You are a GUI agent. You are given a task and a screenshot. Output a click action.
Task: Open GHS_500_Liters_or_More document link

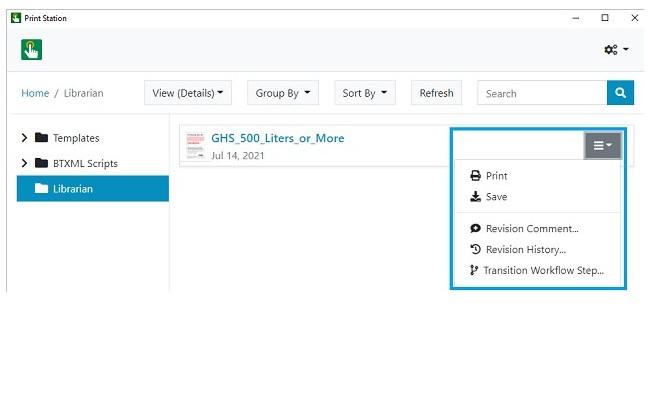(278, 138)
